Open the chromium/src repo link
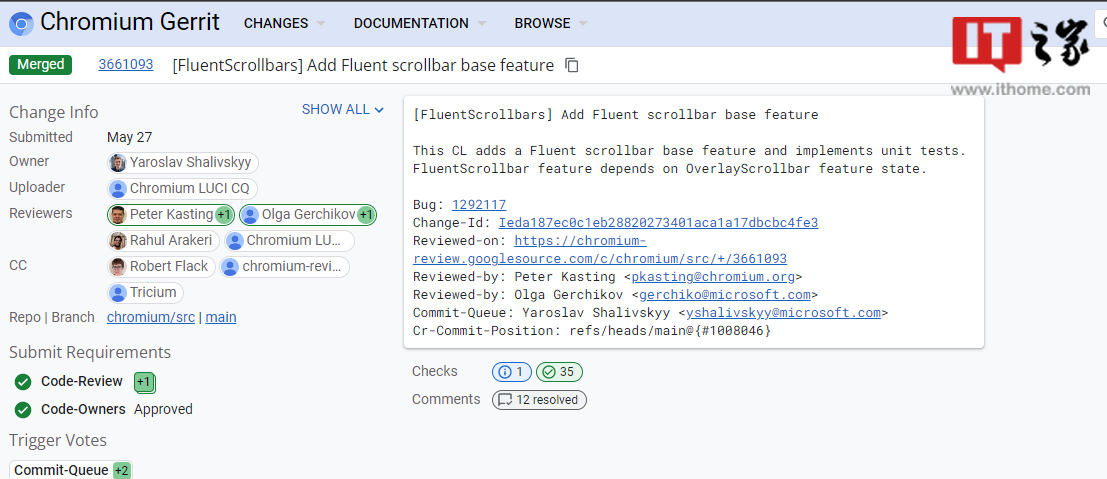Screen dimensions: 1107x479 click(x=150, y=317)
